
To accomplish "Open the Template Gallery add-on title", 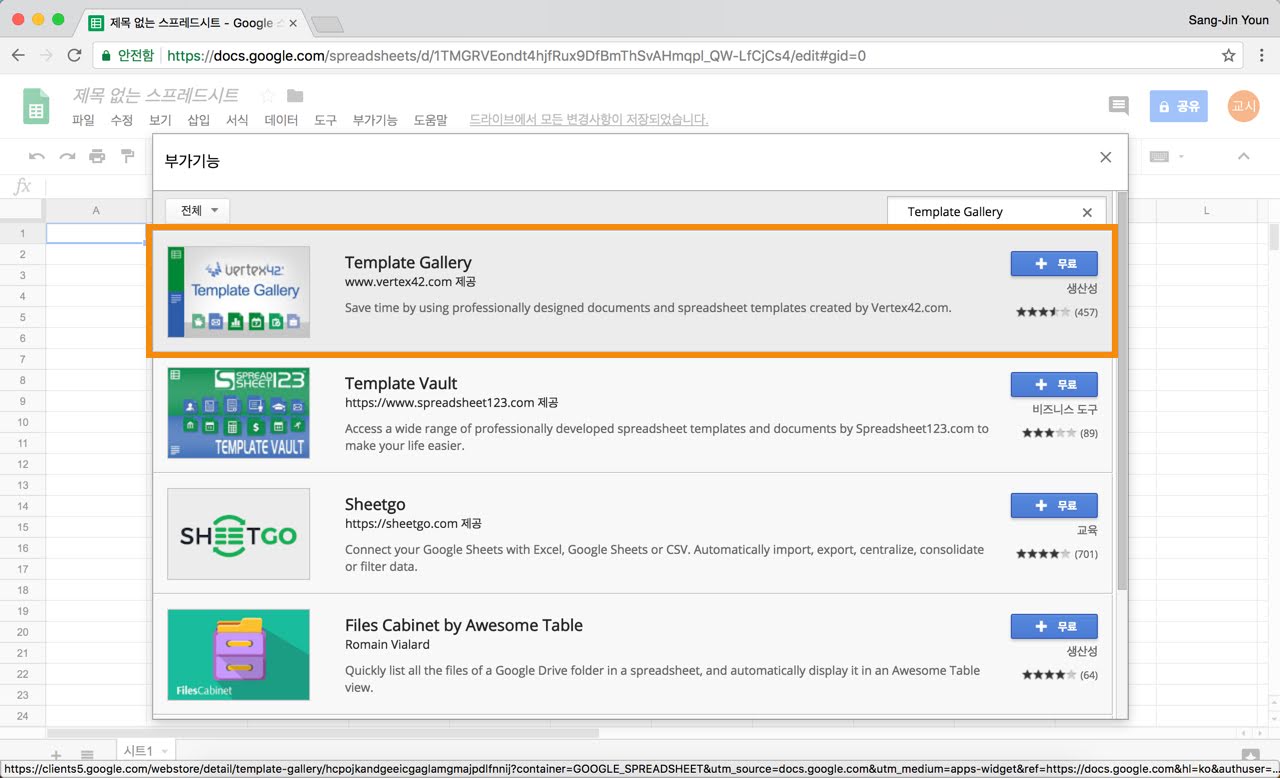I will 408,263.
